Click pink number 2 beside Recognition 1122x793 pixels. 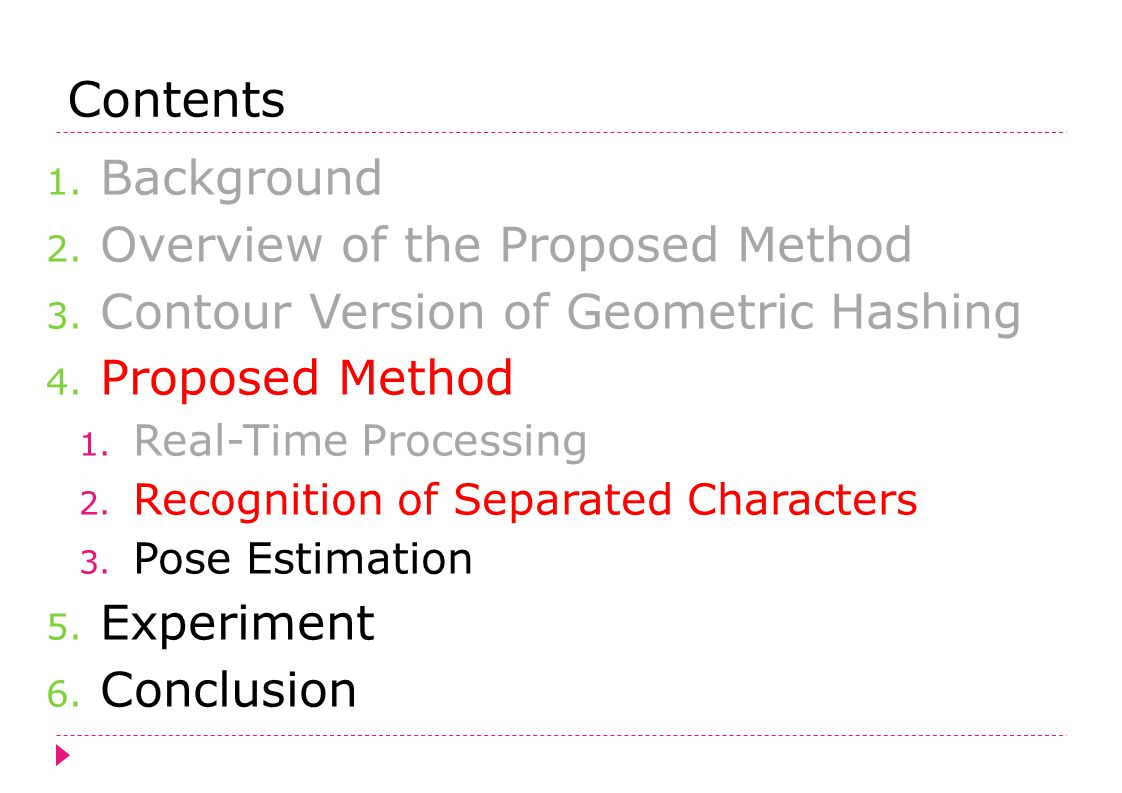(94, 503)
